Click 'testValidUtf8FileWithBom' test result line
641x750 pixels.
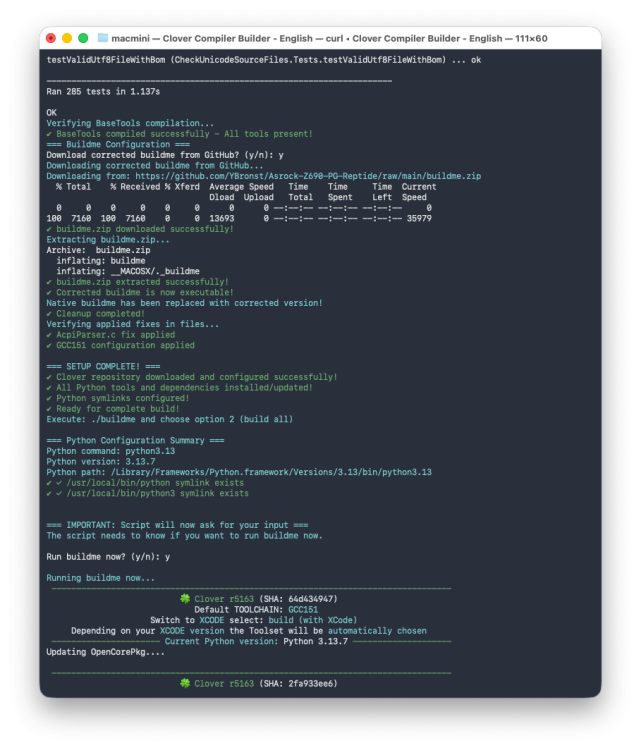(264, 60)
